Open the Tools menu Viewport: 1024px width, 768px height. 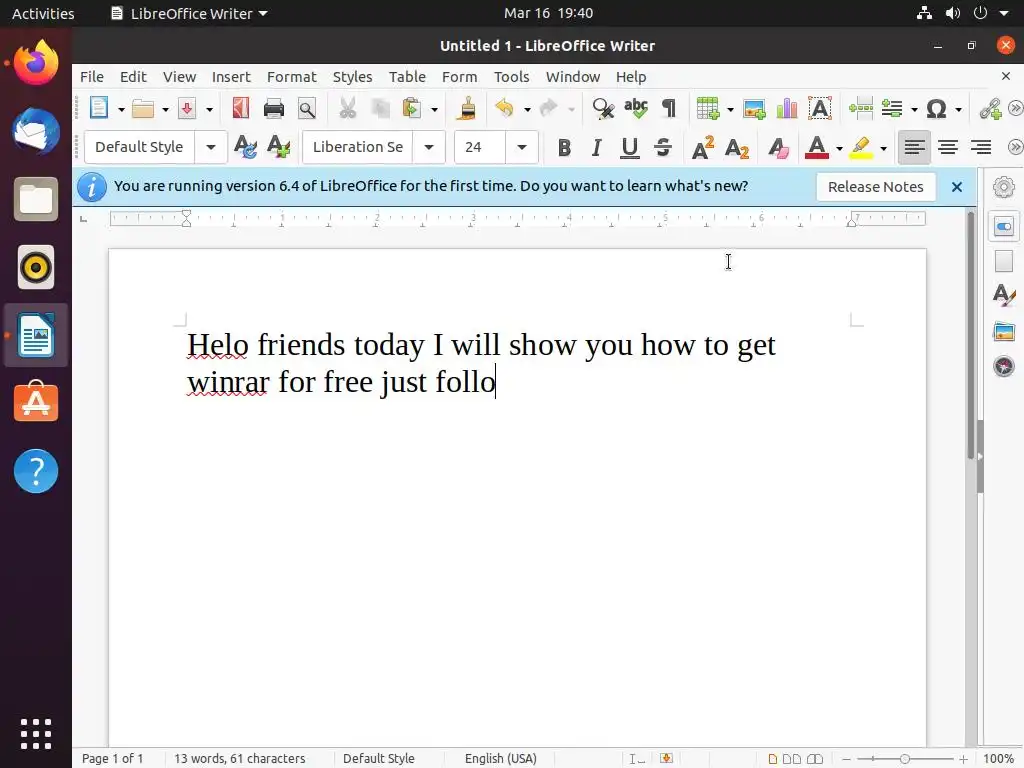pos(511,76)
